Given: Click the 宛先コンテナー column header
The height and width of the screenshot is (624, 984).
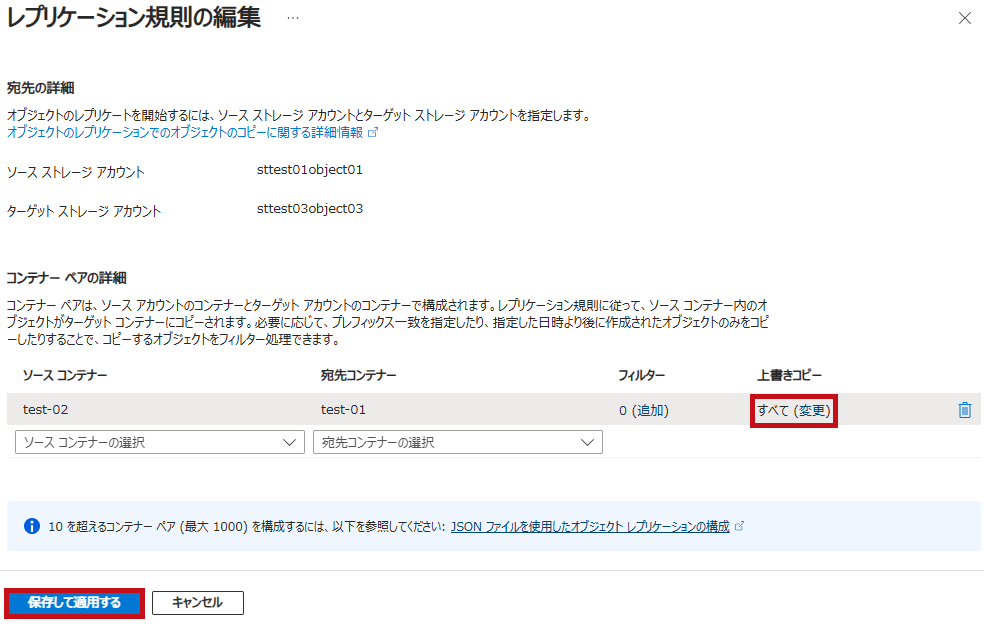Looking at the screenshot, I should [x=358, y=375].
